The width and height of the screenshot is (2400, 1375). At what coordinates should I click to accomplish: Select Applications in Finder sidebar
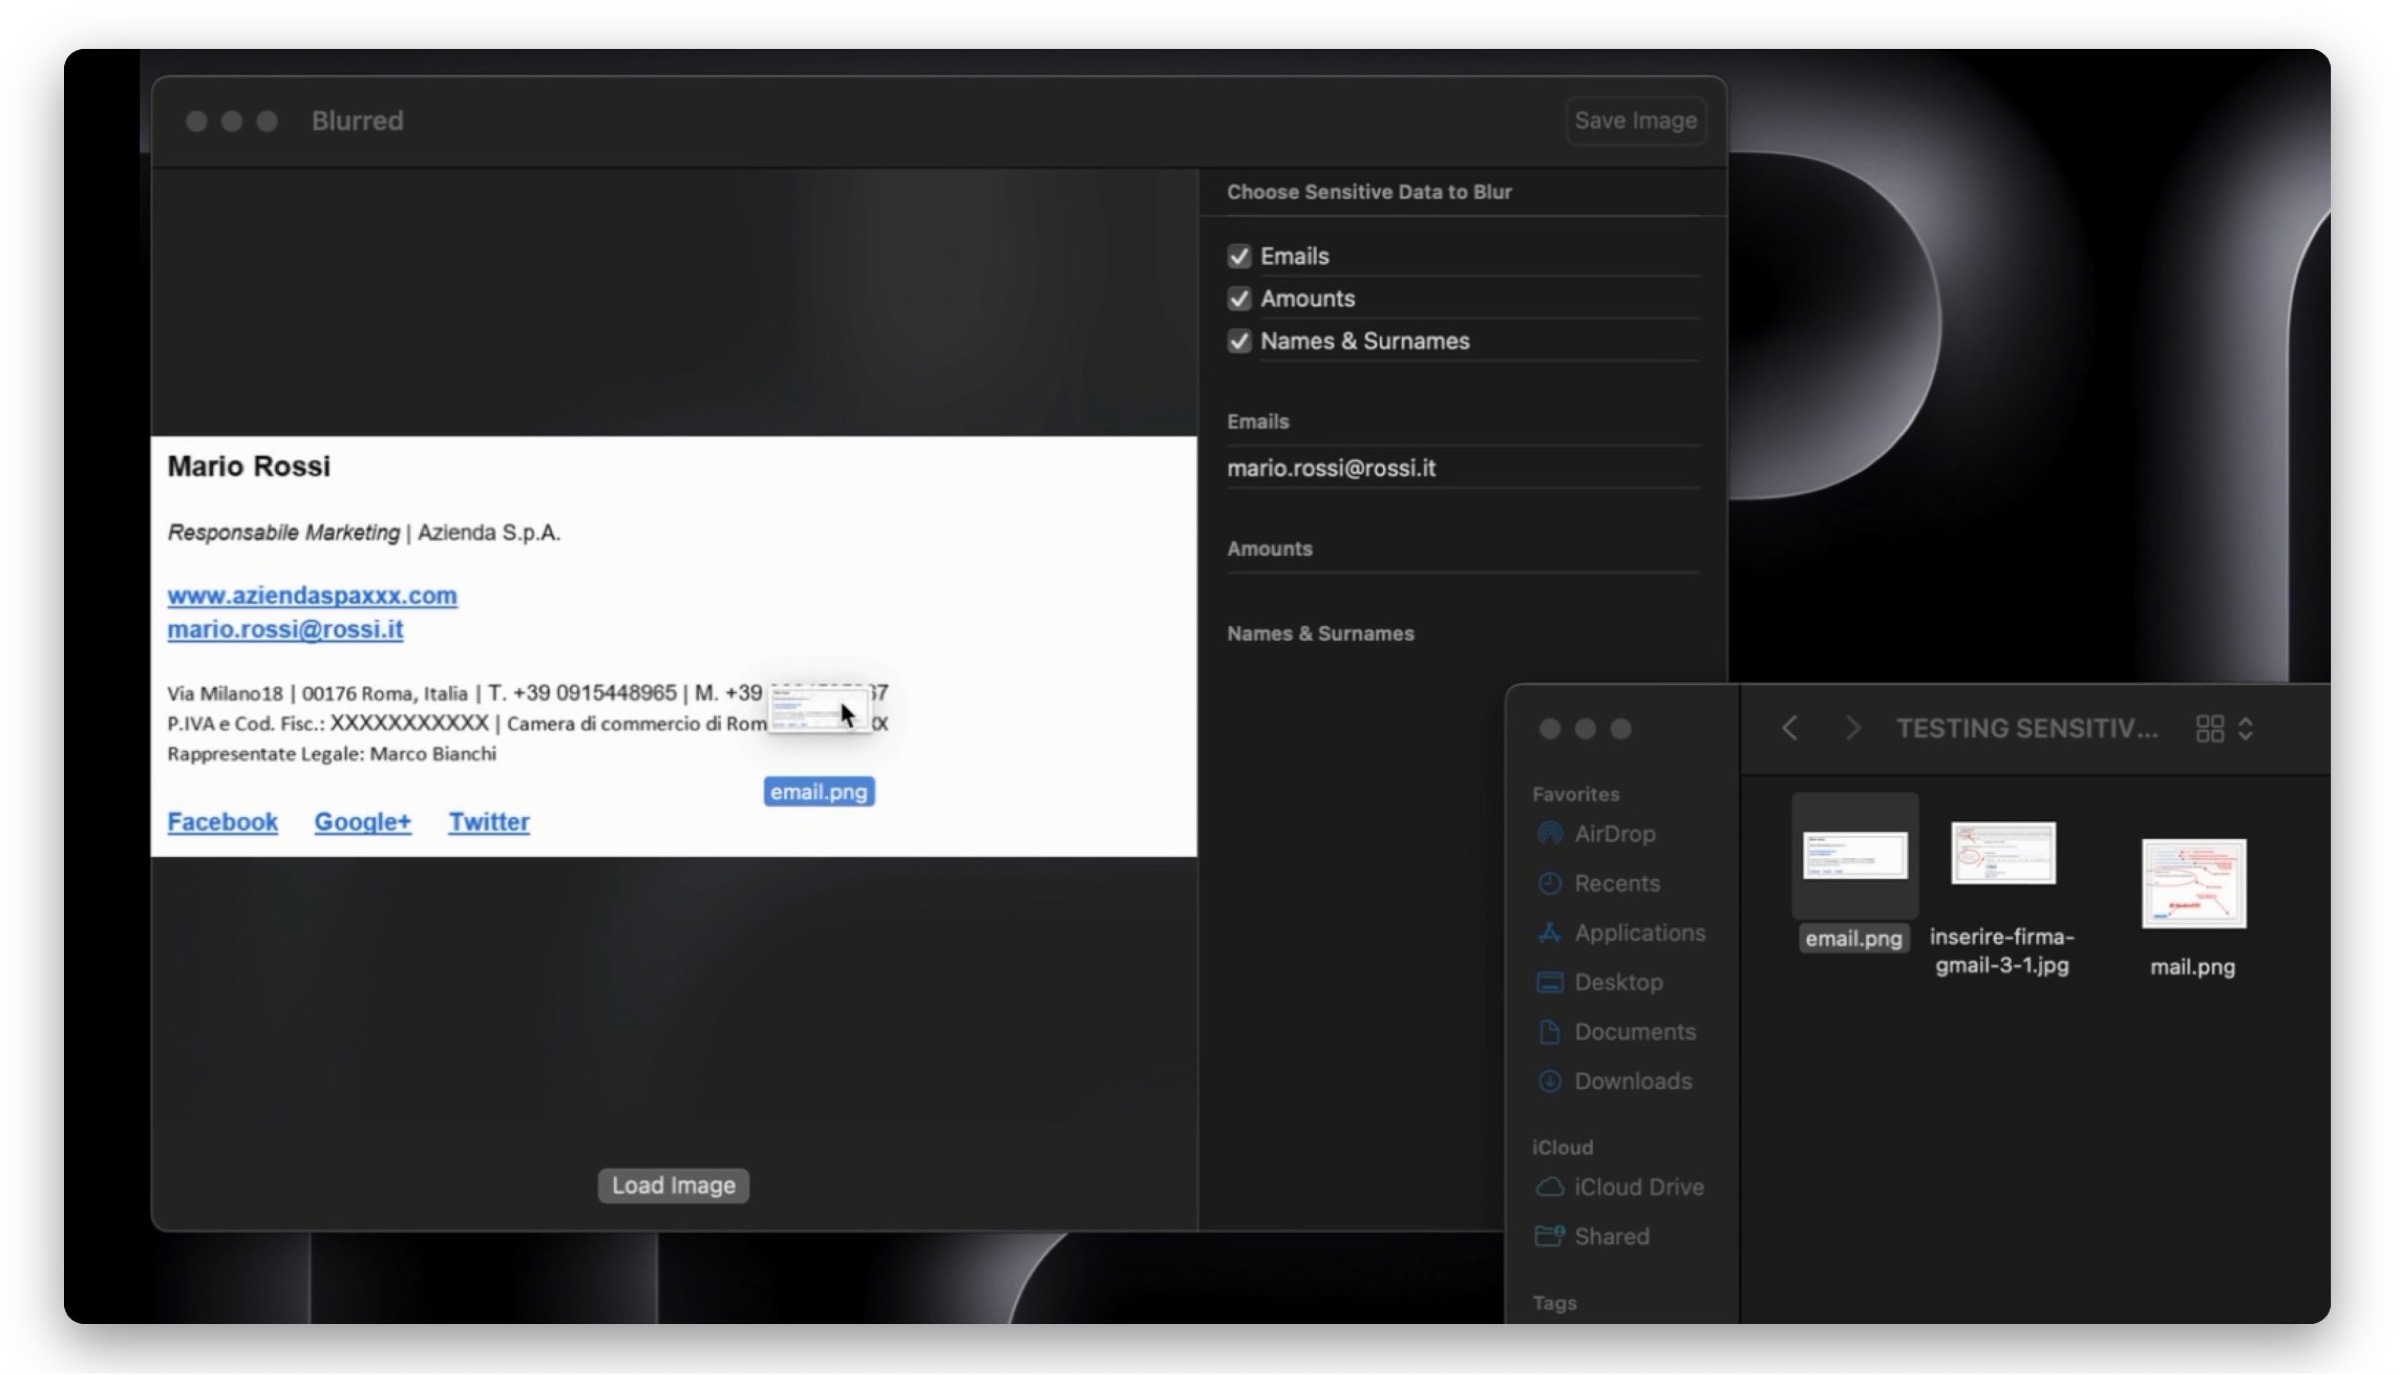[x=1639, y=932]
